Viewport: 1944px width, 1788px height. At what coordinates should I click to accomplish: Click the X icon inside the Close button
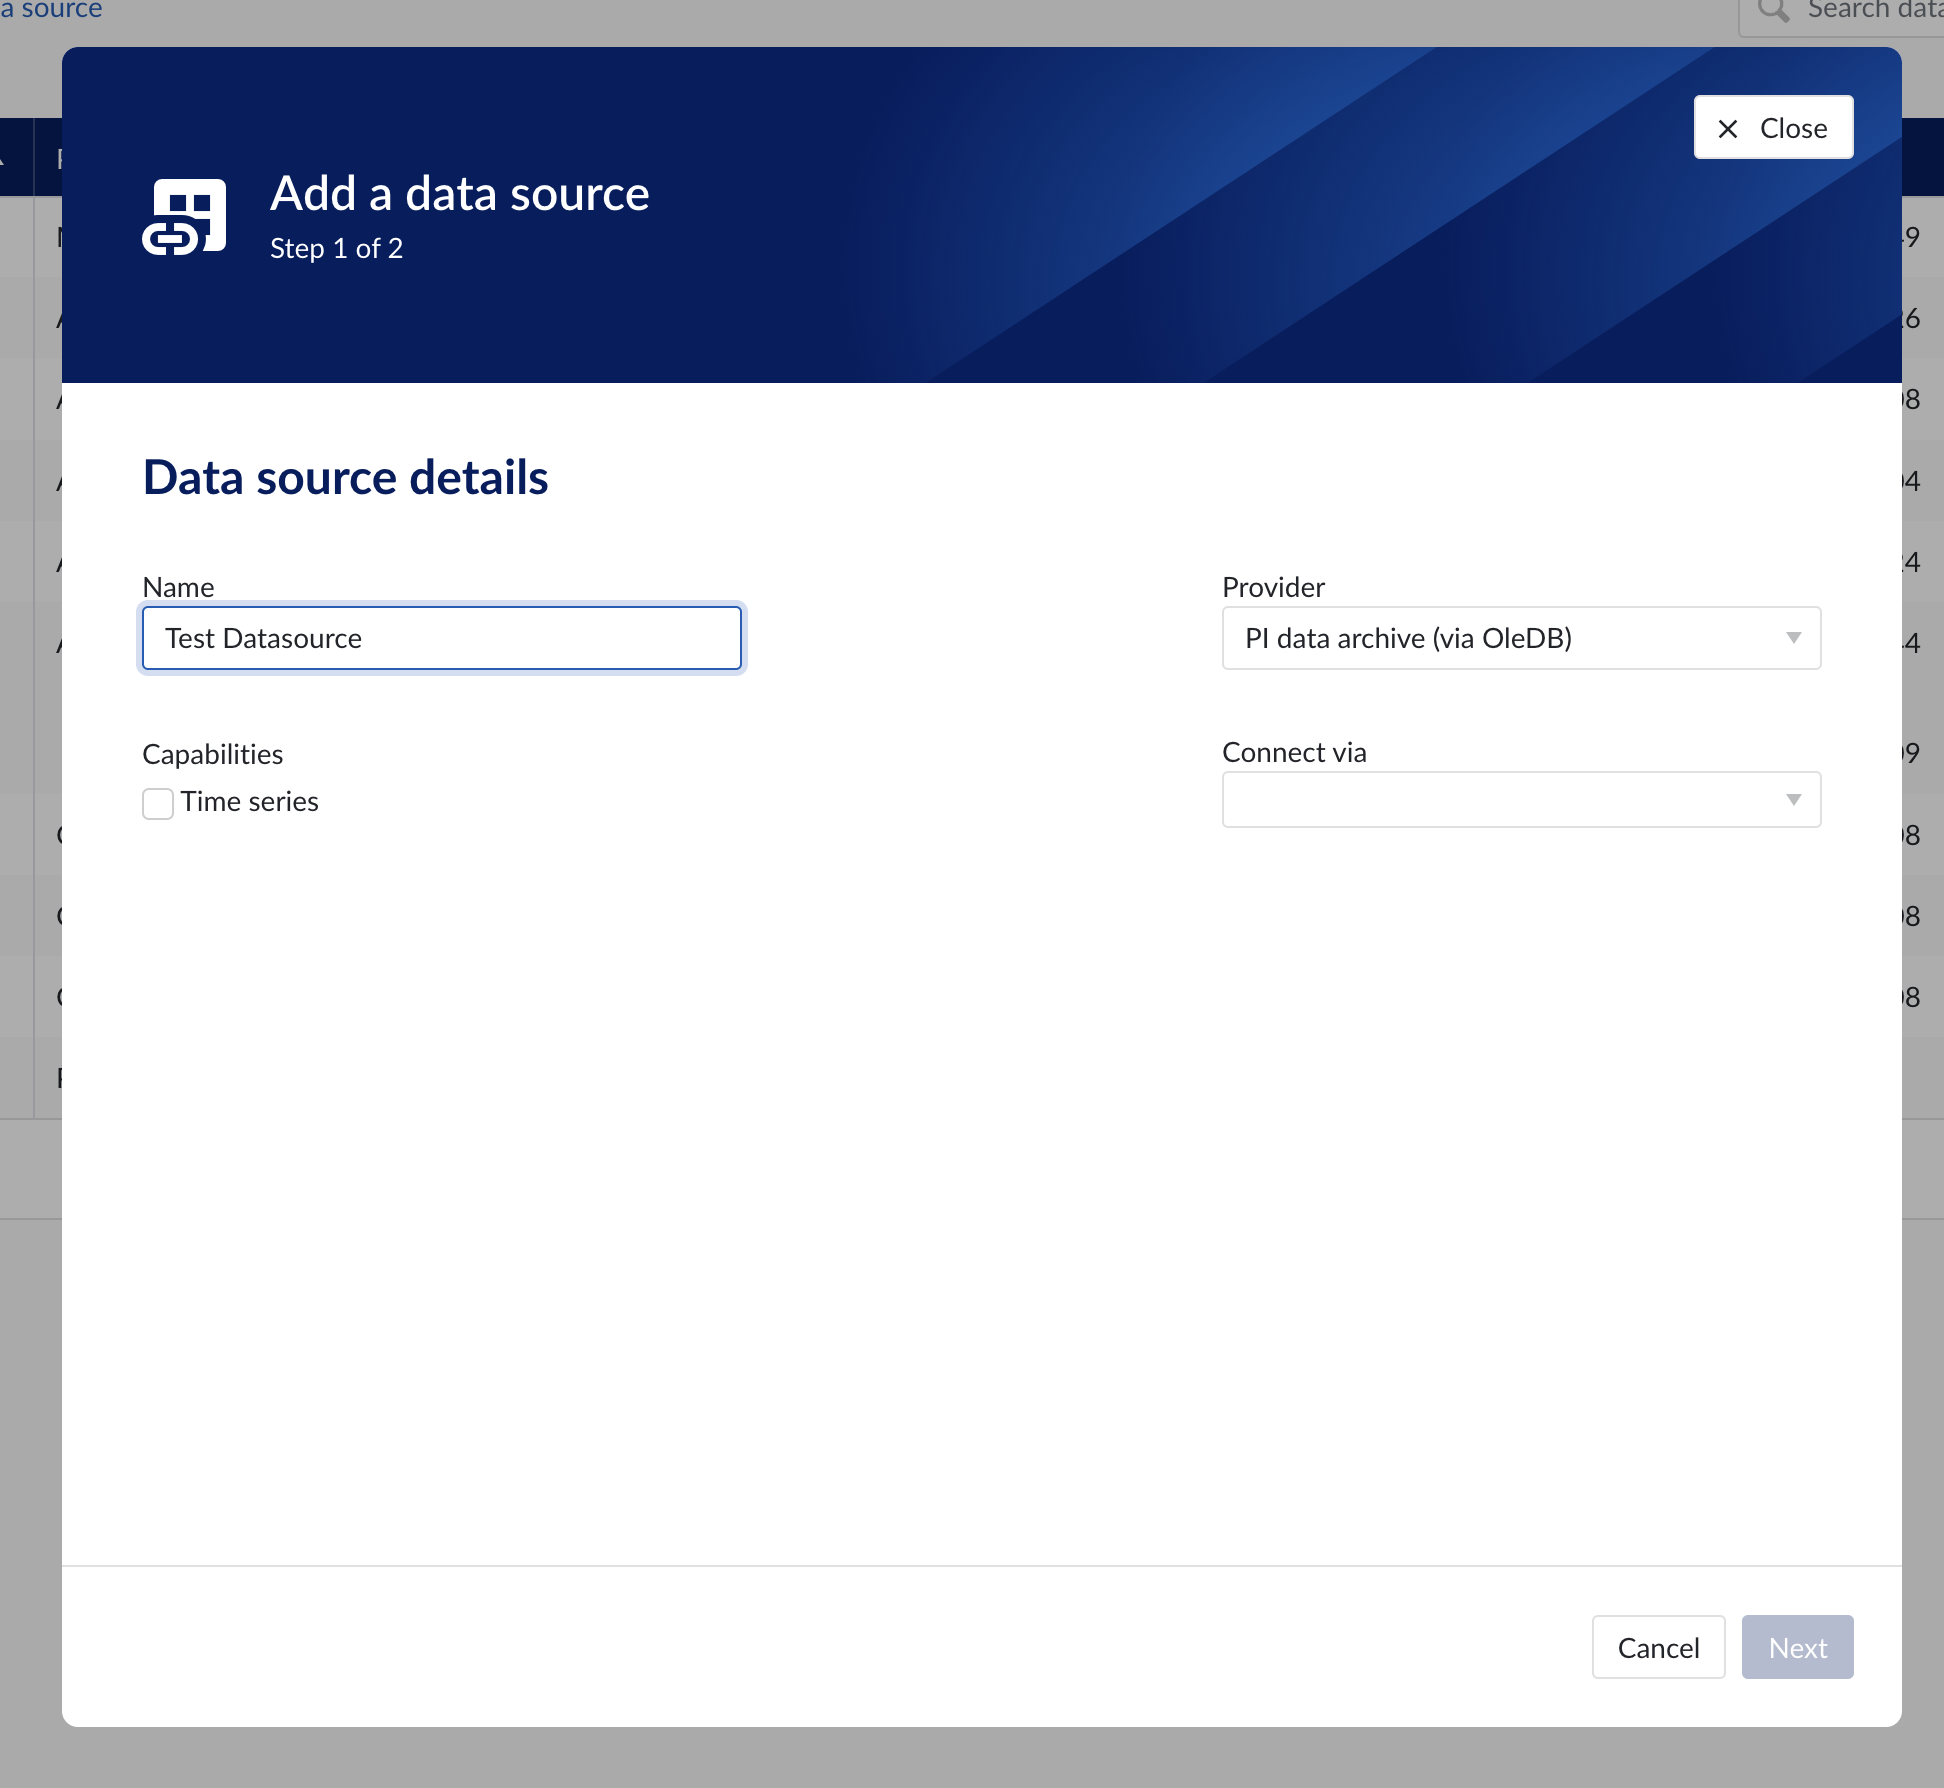(x=1726, y=128)
